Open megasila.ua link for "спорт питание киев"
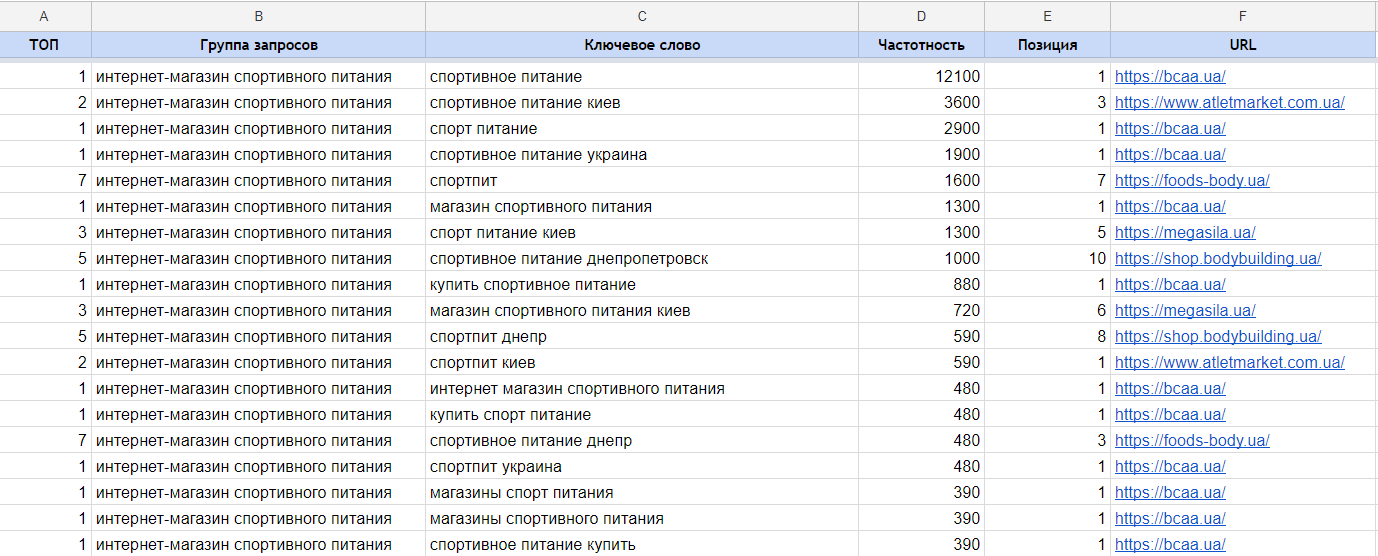 click(x=1185, y=233)
